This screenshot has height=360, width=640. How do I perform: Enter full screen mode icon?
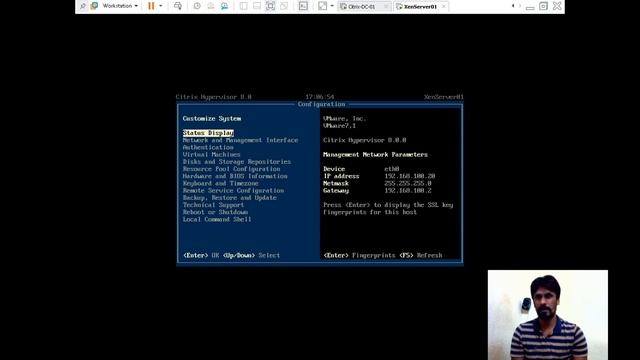tap(270, 6)
